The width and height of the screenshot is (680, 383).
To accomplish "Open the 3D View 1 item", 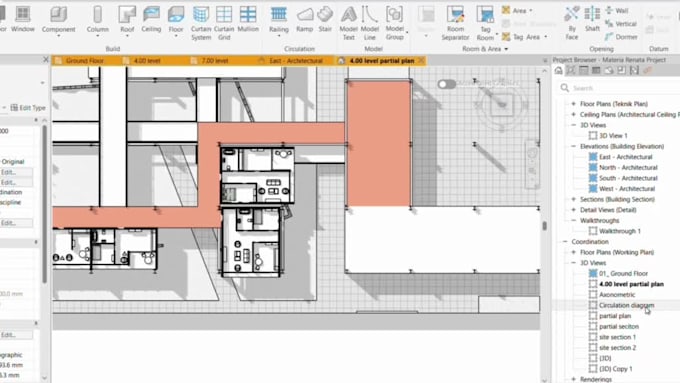I will click(x=613, y=136).
